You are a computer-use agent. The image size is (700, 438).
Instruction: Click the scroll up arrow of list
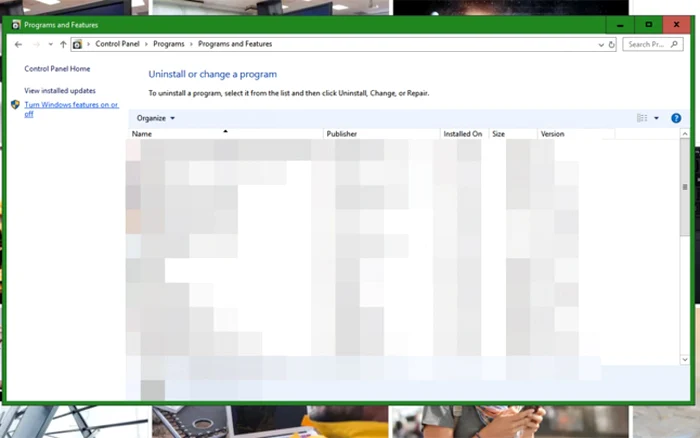click(x=685, y=133)
